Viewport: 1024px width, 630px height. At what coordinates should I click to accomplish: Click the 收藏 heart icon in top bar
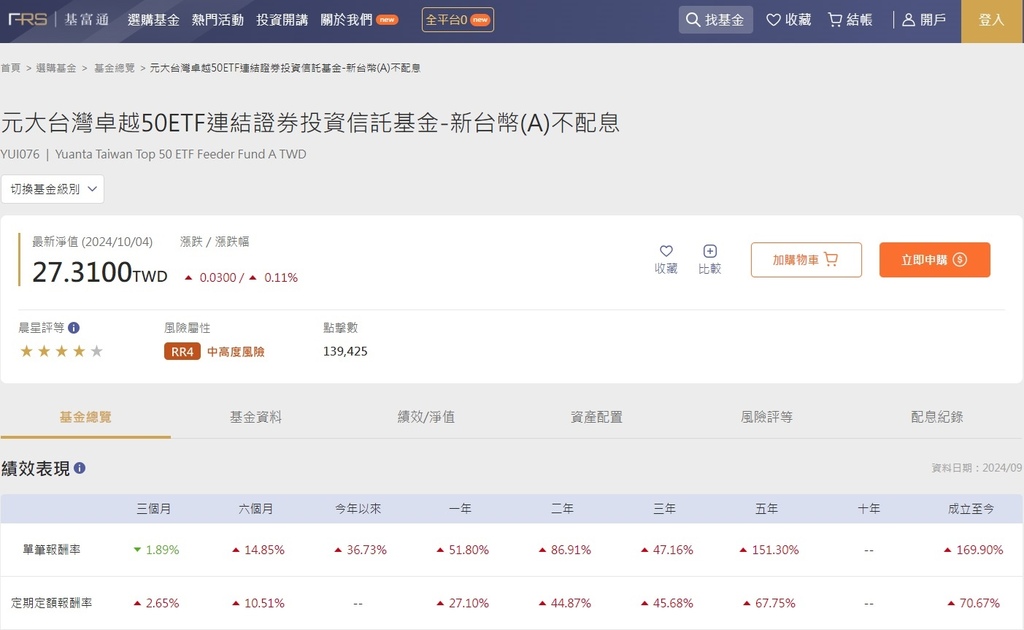(788, 20)
